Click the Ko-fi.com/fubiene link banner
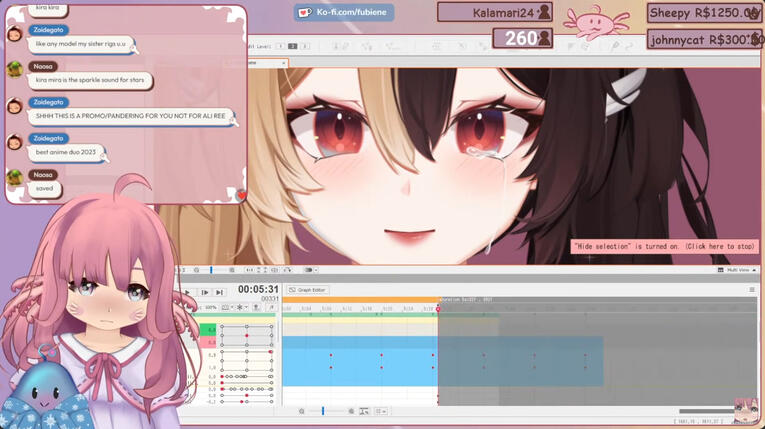Viewport: 765px width, 429px height. pos(344,12)
